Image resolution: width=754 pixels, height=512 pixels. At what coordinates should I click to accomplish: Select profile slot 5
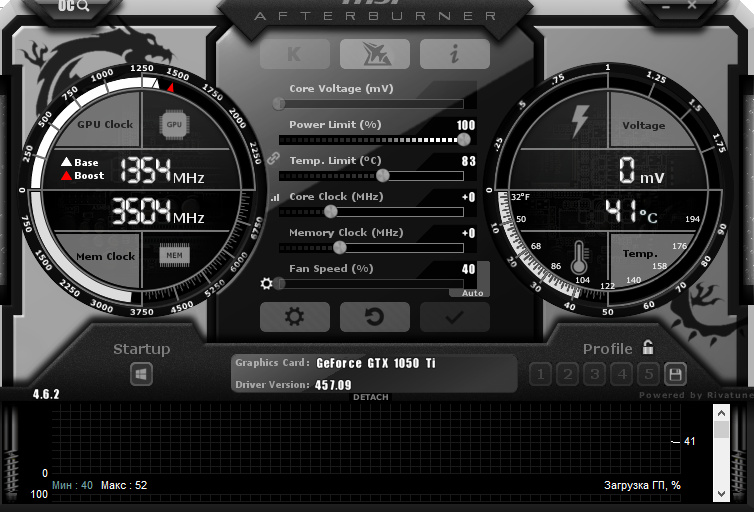pyautogui.click(x=649, y=374)
